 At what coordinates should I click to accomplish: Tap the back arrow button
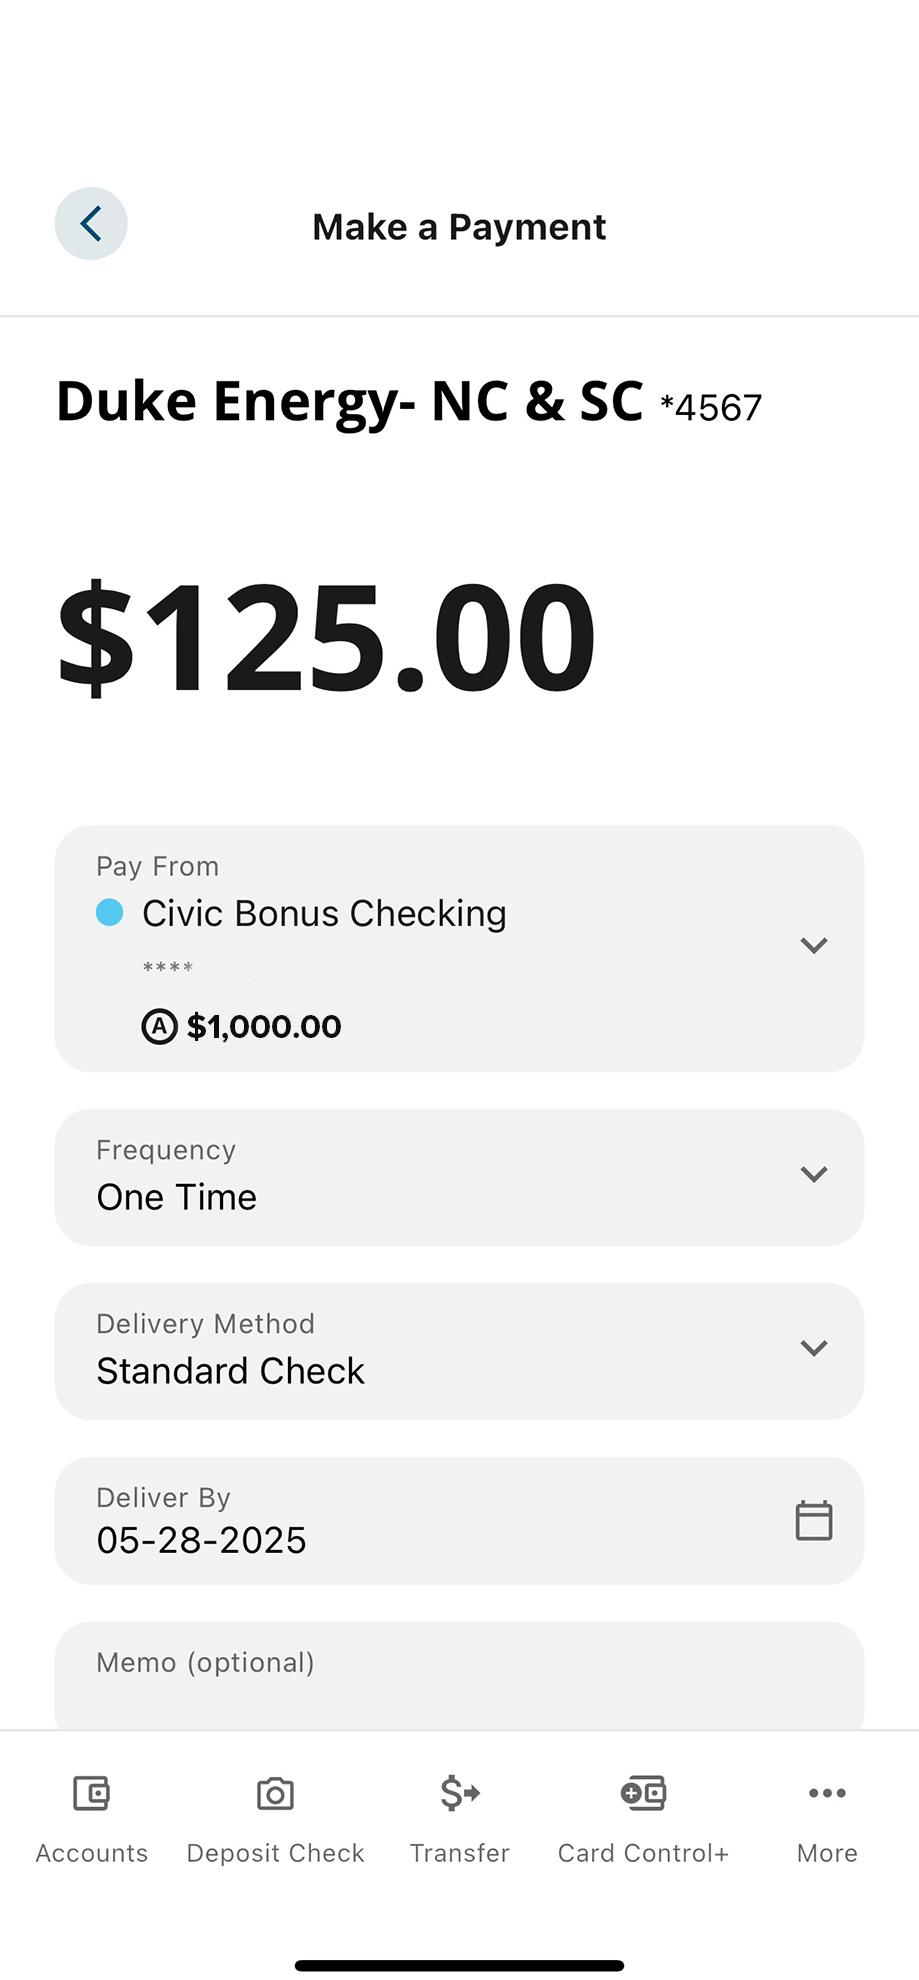tap(91, 224)
